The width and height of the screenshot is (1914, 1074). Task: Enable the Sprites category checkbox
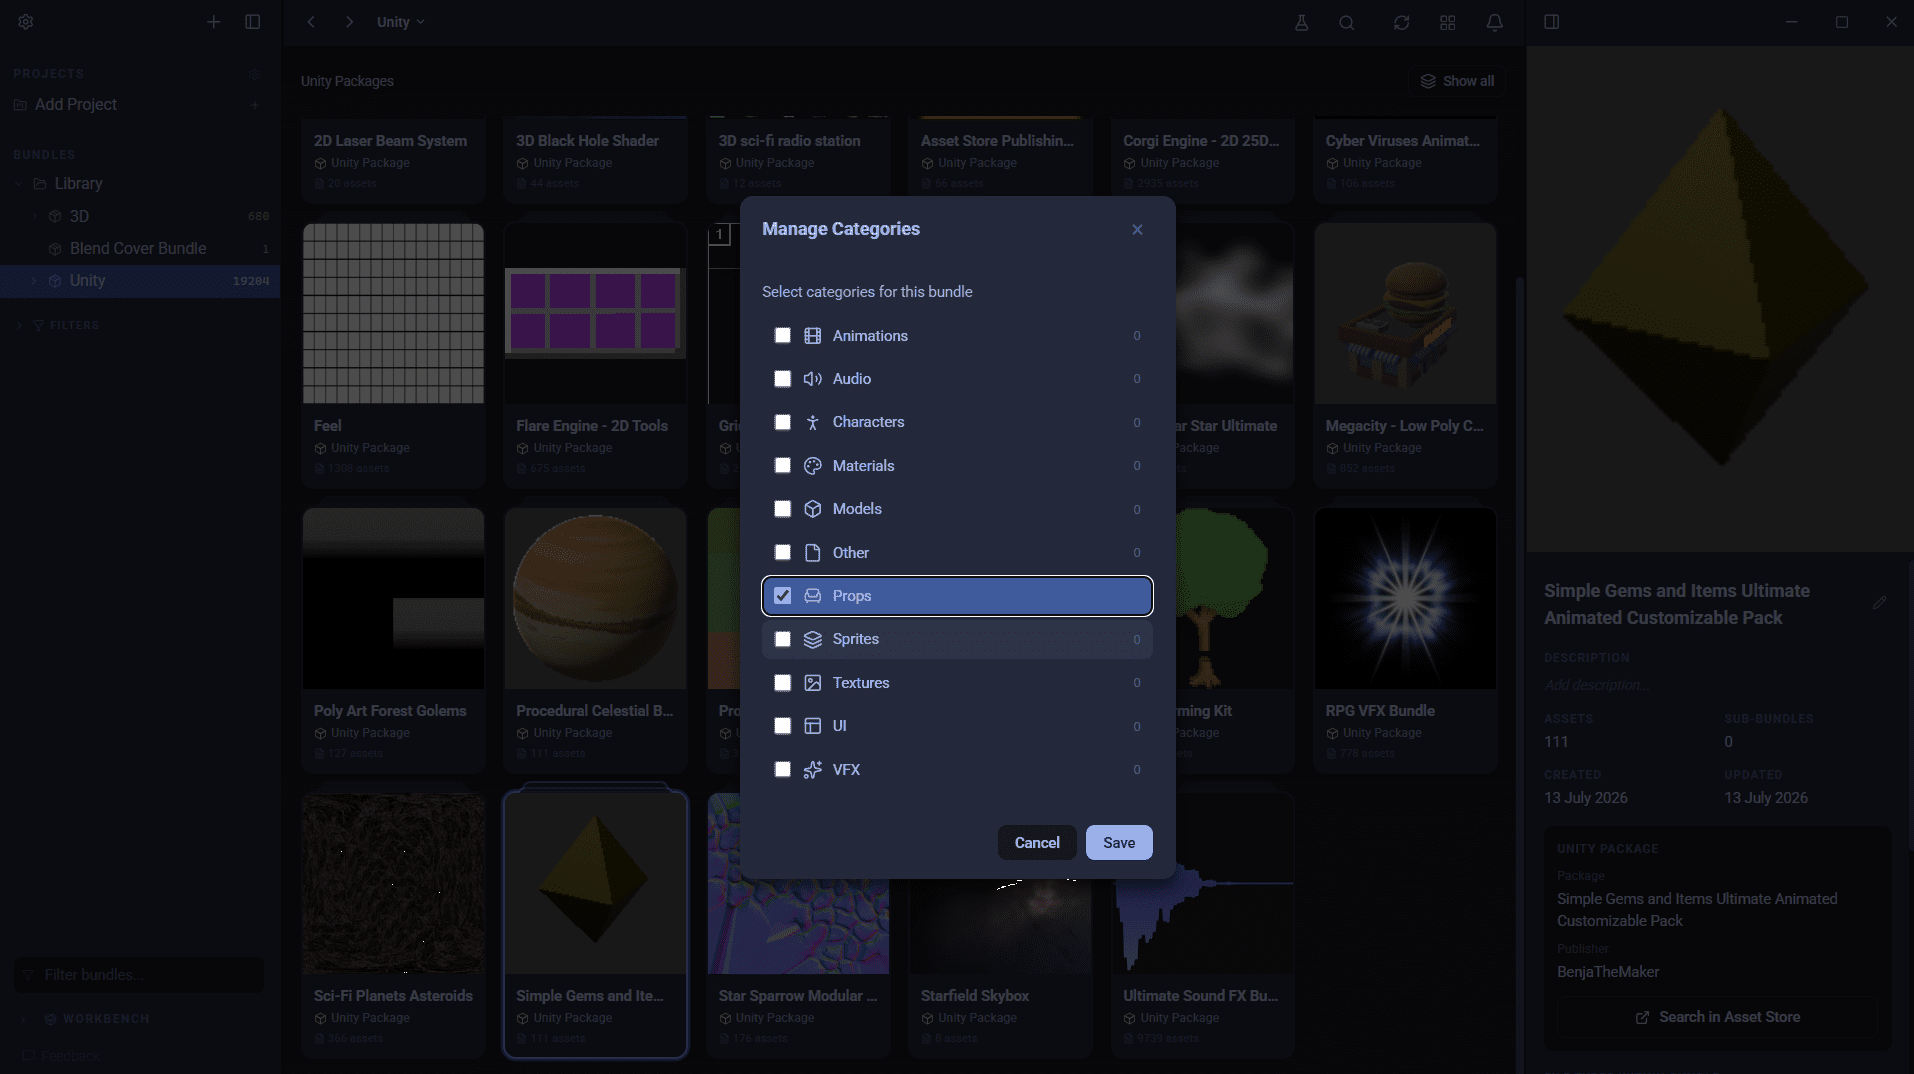tap(783, 639)
